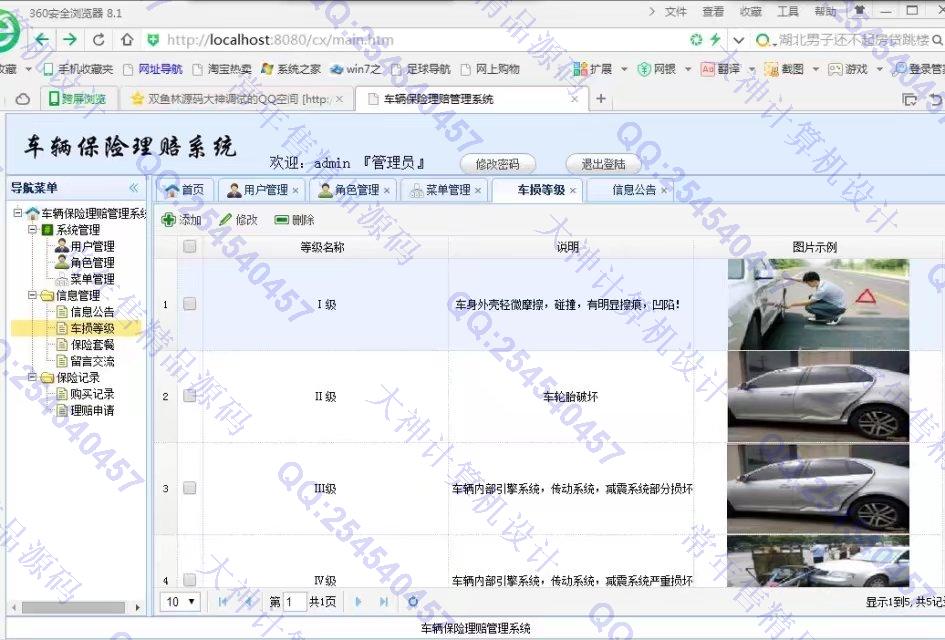Screen dimensions: 945x640
Task: Click the nav panel horizontal scrollbar
Action: click(x=74, y=607)
